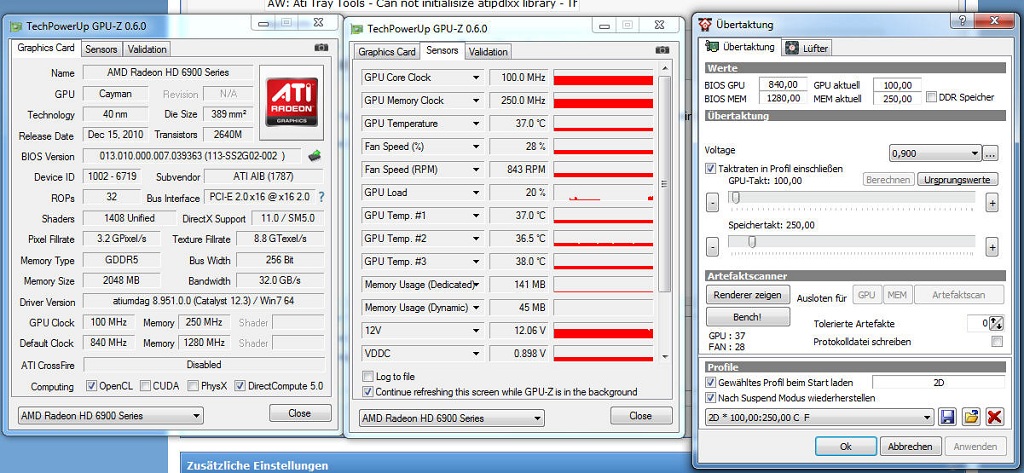Open the Lüfter tab
Image resolution: width=1024 pixels, height=473 pixels.
point(806,48)
